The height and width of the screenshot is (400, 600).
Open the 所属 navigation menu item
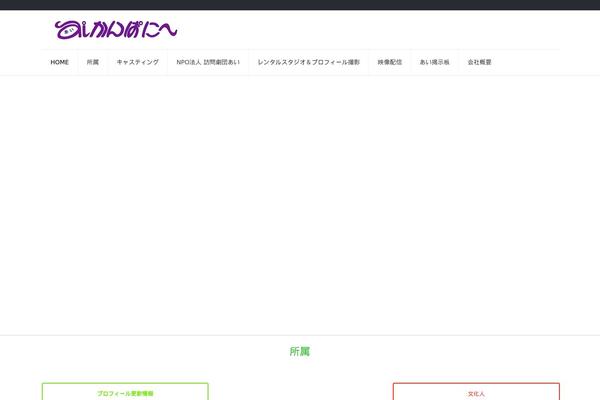[x=93, y=62]
